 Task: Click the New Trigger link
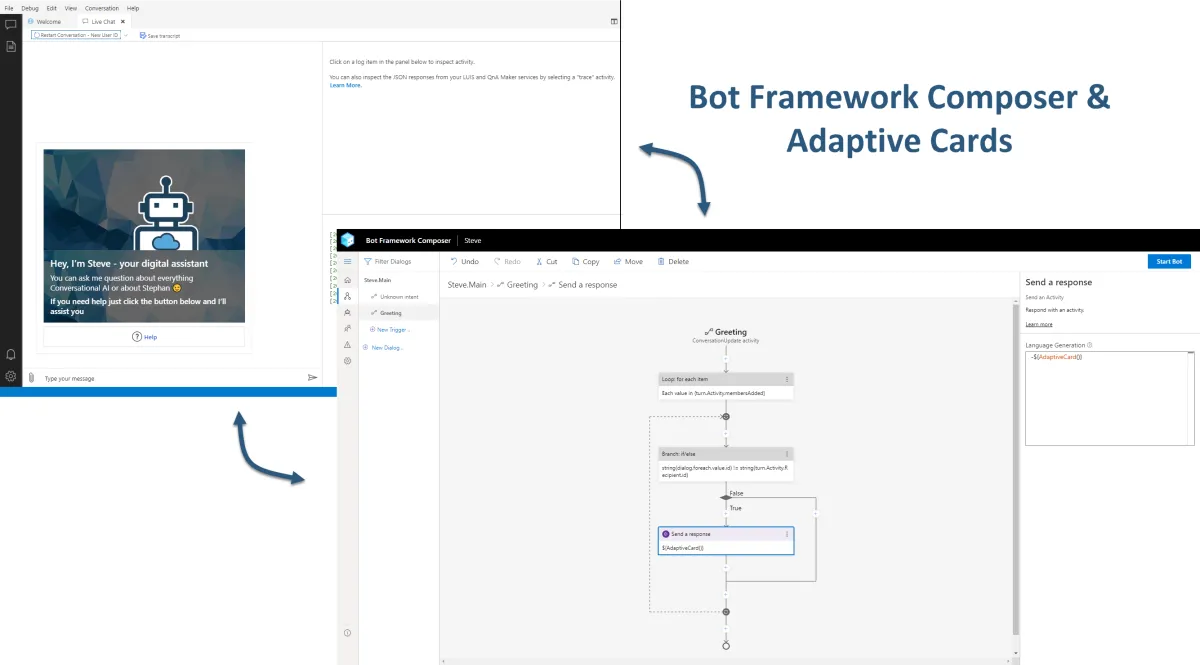(x=391, y=329)
